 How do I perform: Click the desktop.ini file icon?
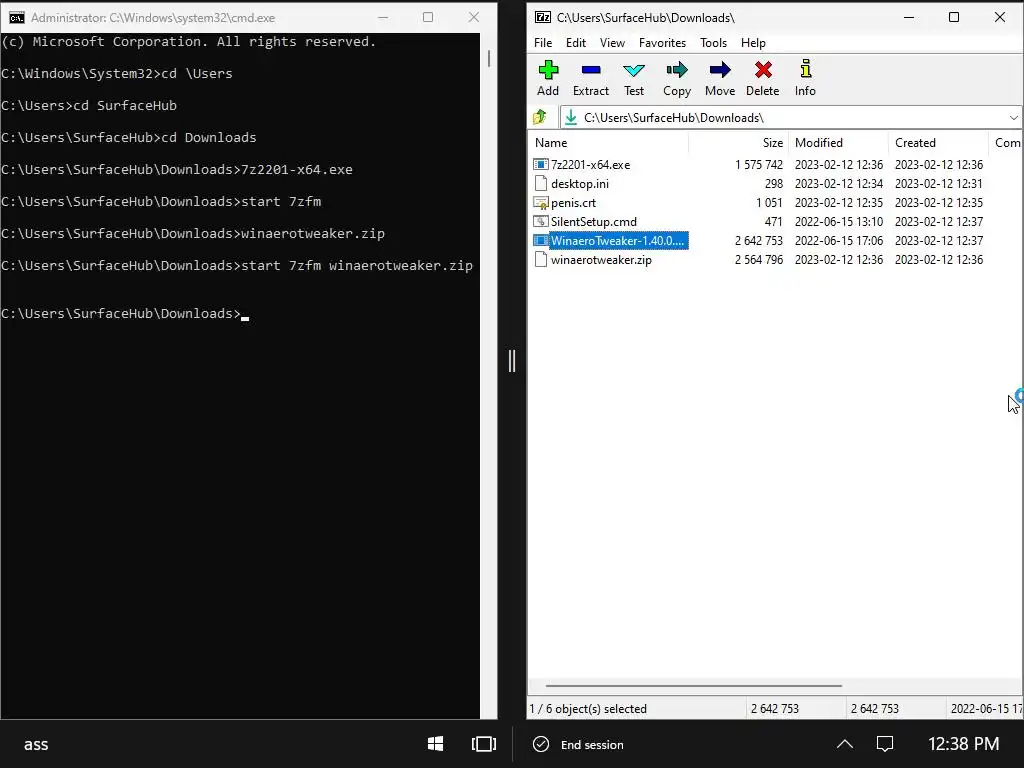(x=541, y=184)
